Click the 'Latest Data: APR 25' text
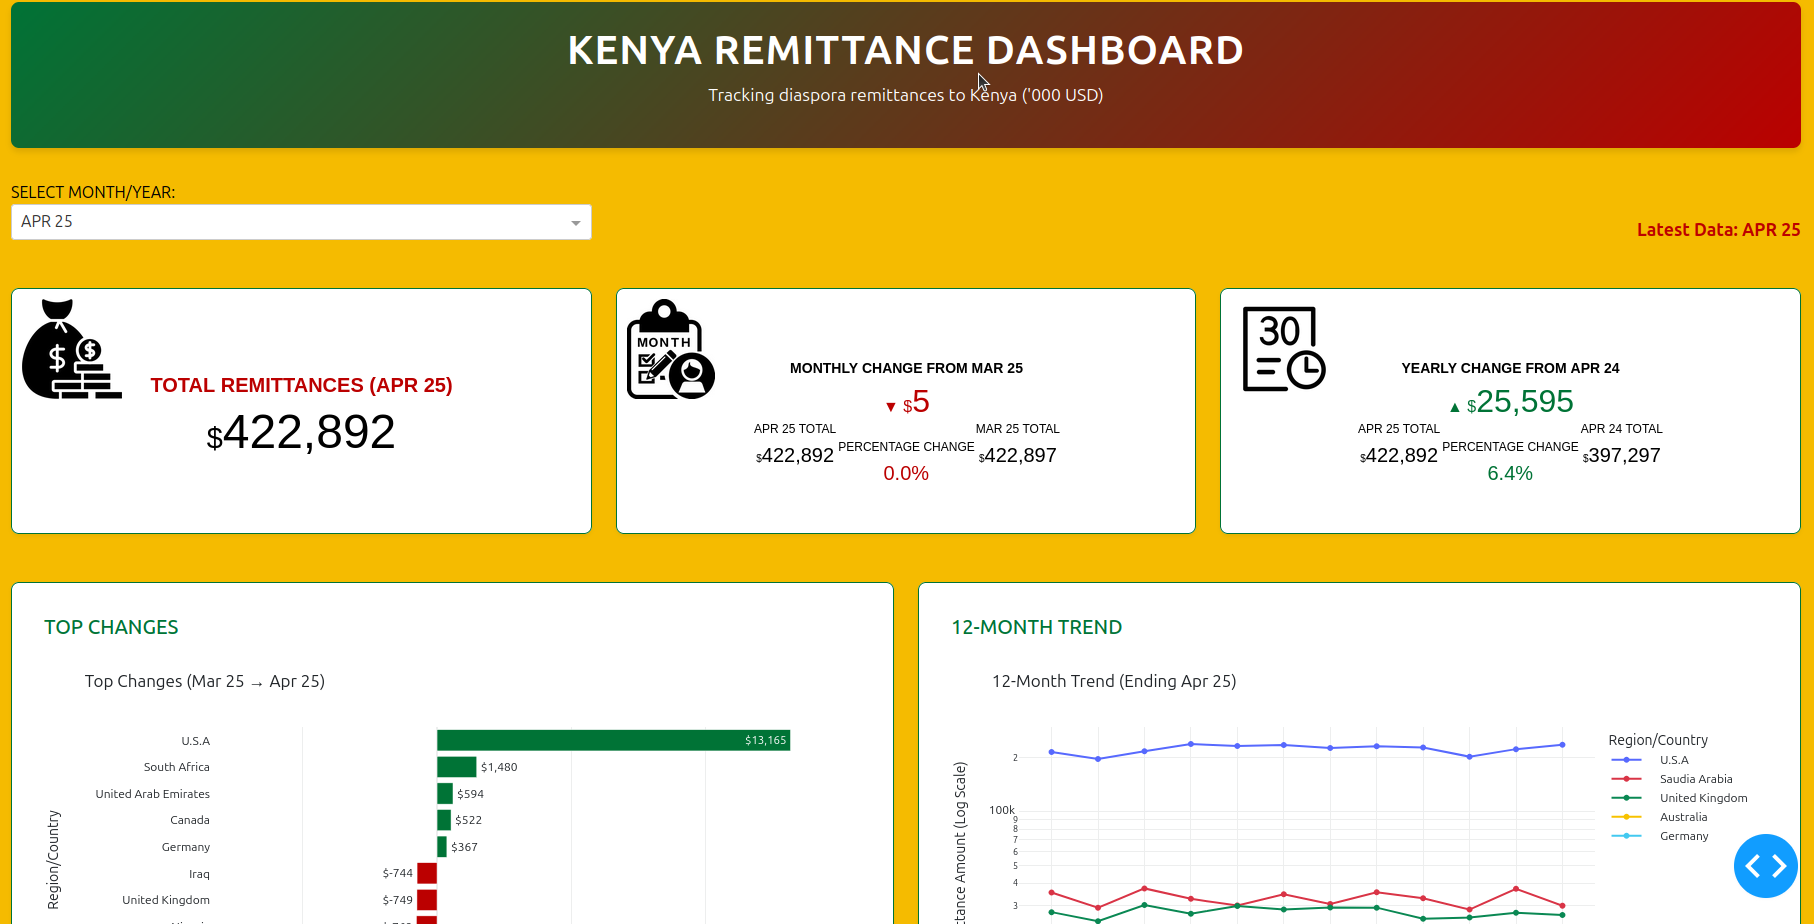This screenshot has width=1814, height=924. [1718, 230]
